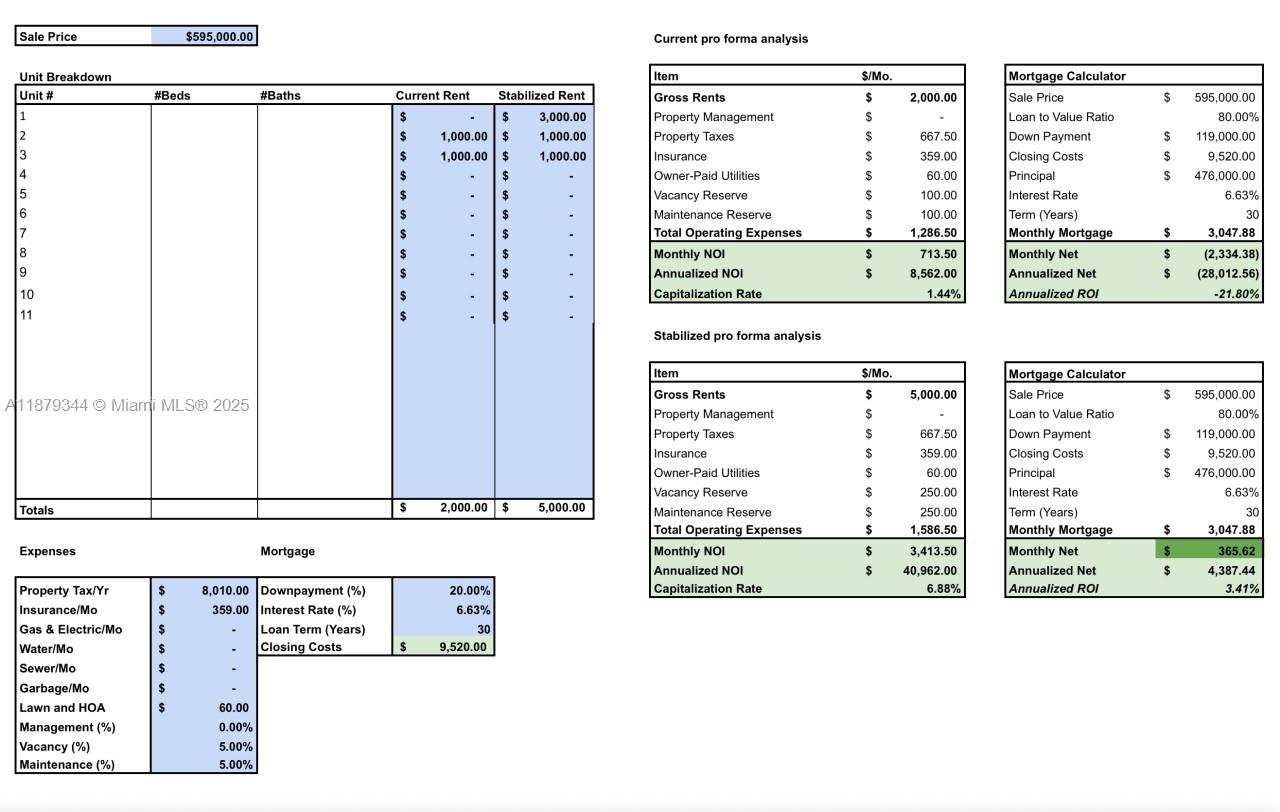The width and height of the screenshot is (1280, 812).
Task: Click the Vacancy (%) value cell
Action: 204,747
